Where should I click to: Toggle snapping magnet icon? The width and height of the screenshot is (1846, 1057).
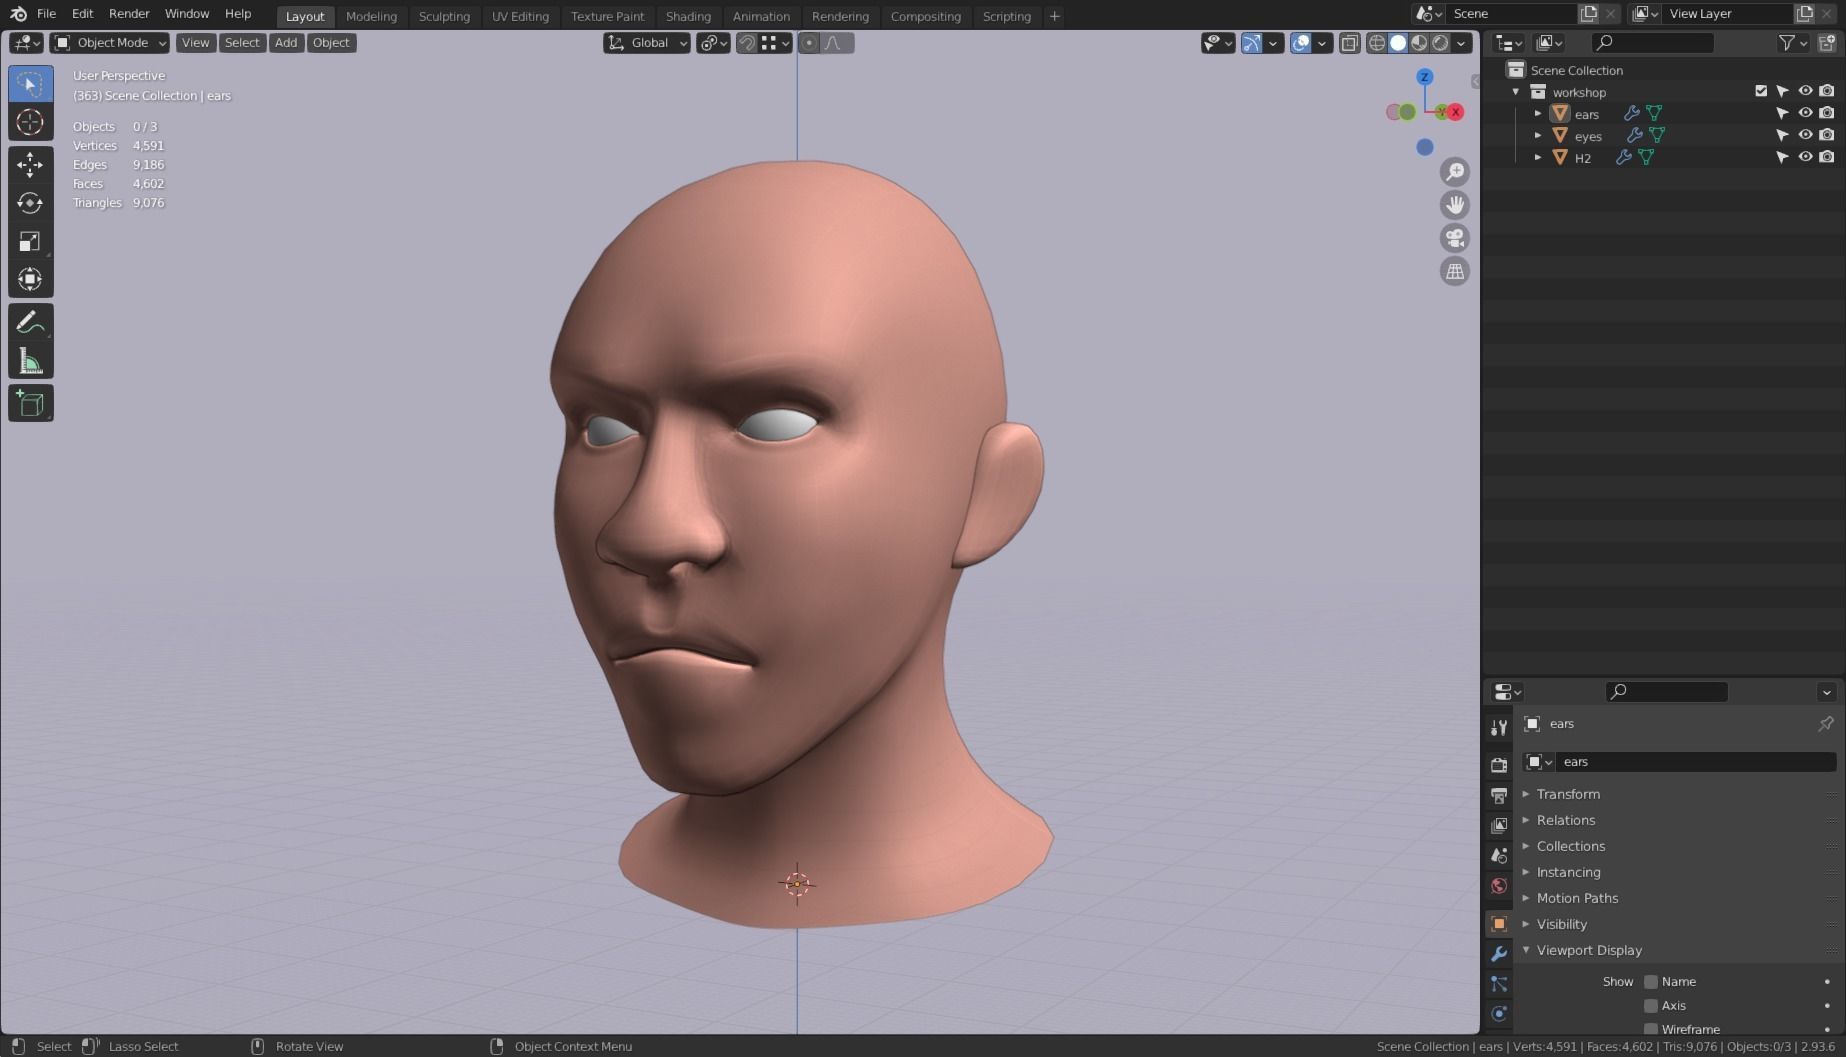[x=746, y=43]
